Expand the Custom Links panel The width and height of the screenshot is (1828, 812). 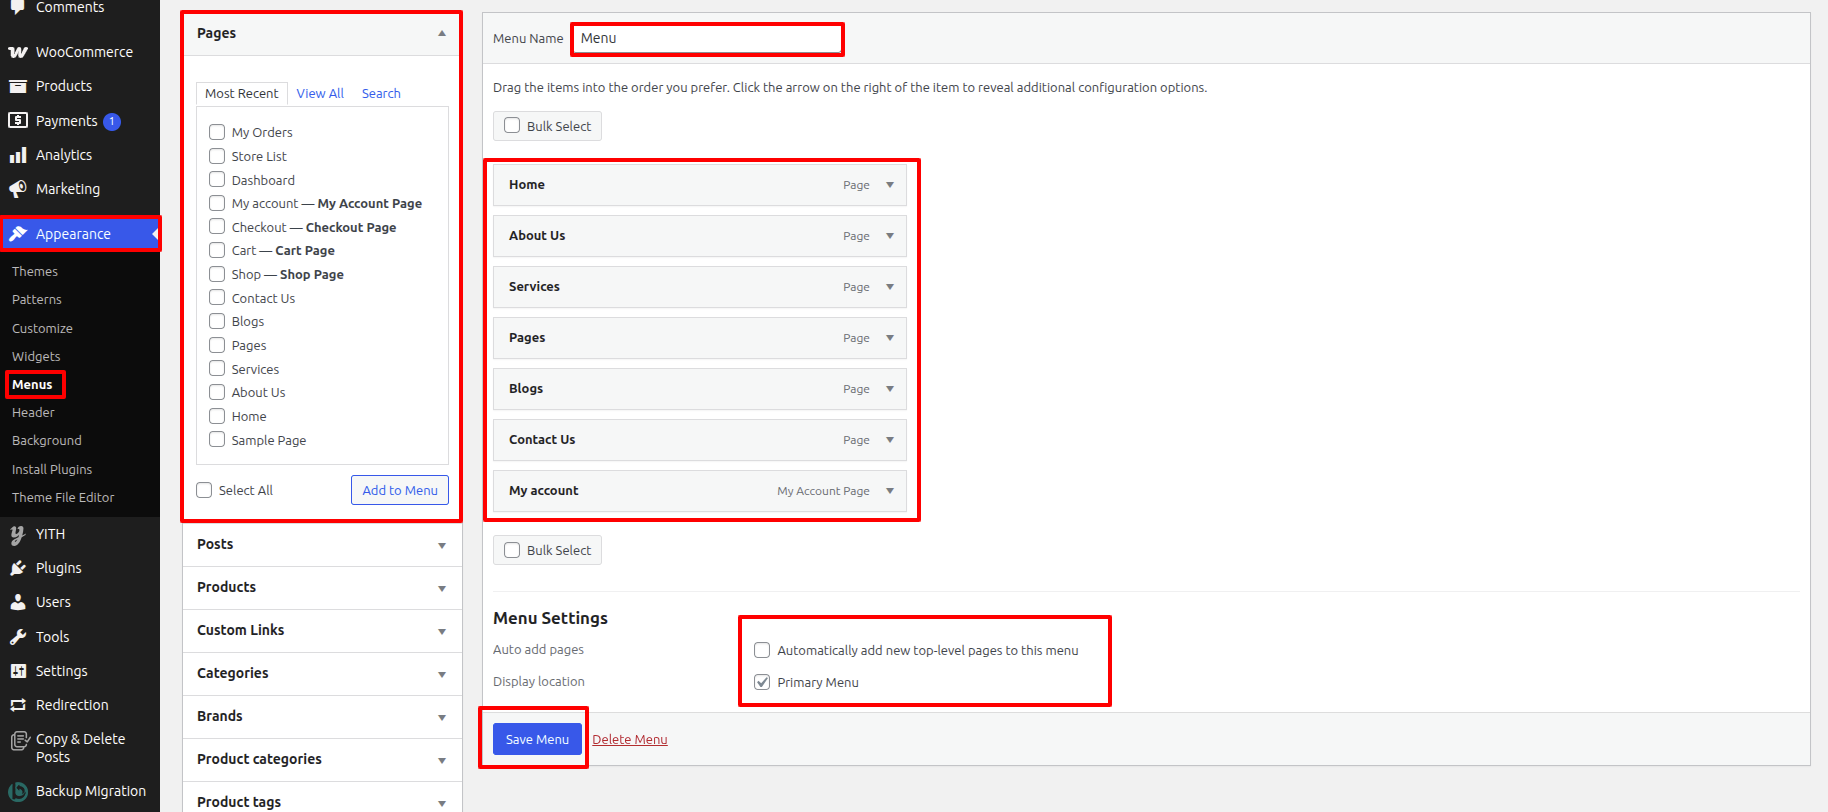click(x=441, y=631)
